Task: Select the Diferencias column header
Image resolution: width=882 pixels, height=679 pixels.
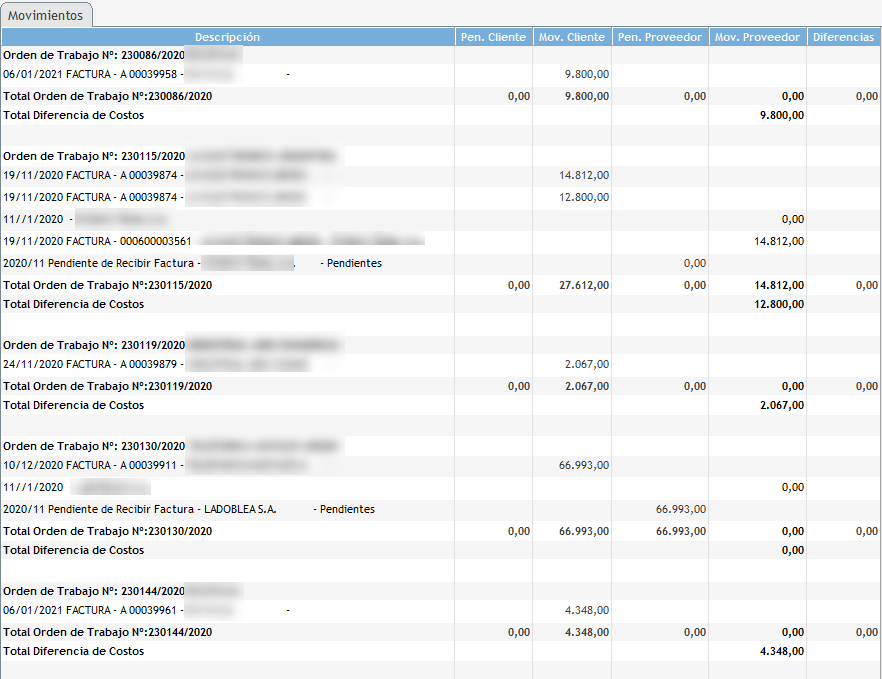Action: point(843,37)
